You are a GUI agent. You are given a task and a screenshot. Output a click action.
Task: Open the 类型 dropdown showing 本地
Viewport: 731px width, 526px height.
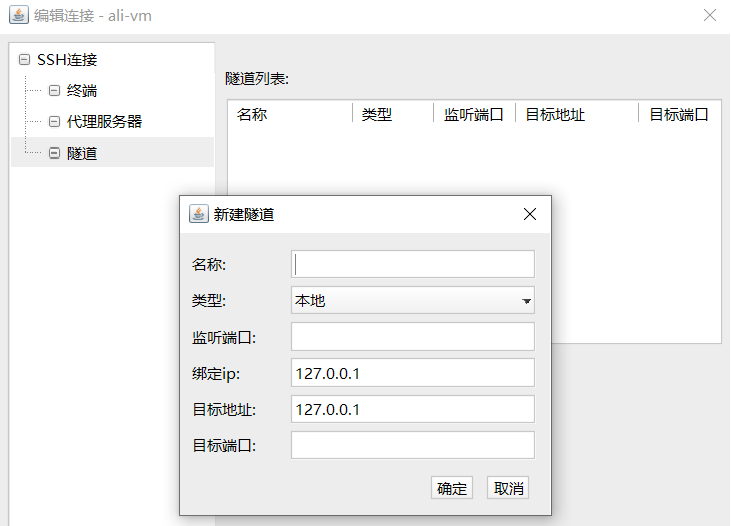[412, 300]
